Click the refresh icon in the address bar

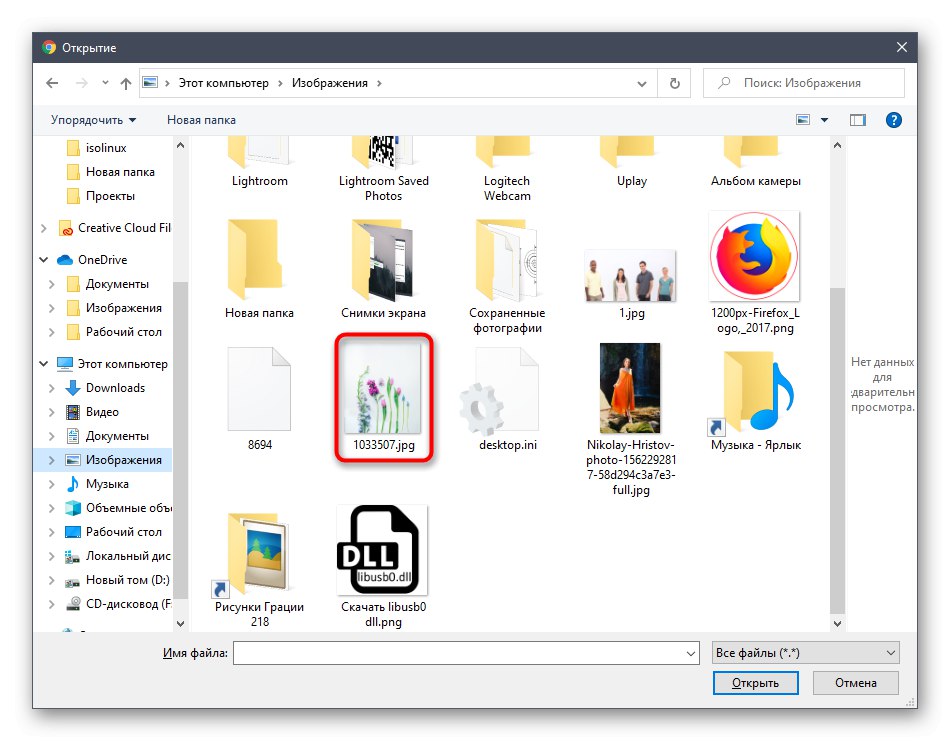[x=673, y=83]
